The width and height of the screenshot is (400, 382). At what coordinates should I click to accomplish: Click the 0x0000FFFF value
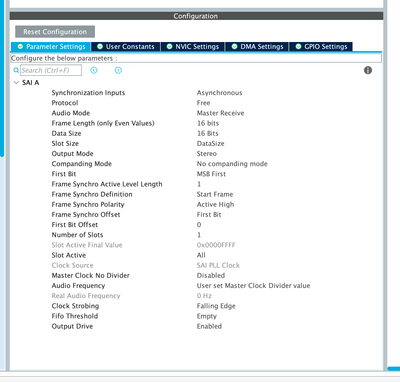pos(216,245)
